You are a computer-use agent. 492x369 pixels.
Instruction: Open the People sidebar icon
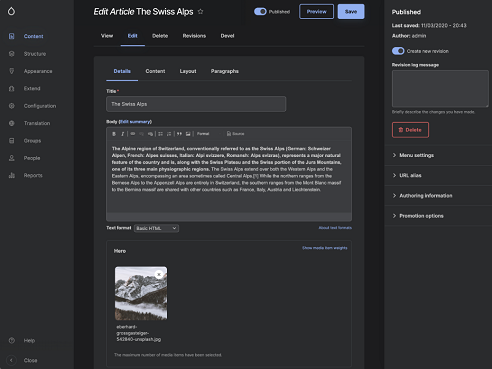[12, 158]
